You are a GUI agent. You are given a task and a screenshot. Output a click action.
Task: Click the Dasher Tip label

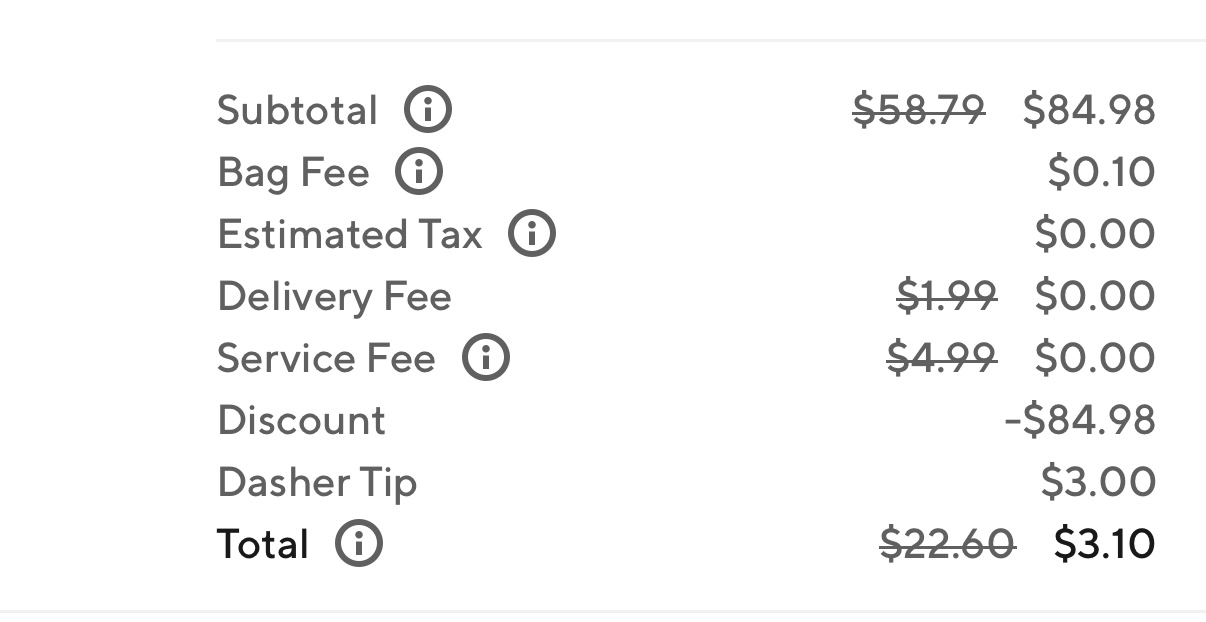tap(317, 483)
